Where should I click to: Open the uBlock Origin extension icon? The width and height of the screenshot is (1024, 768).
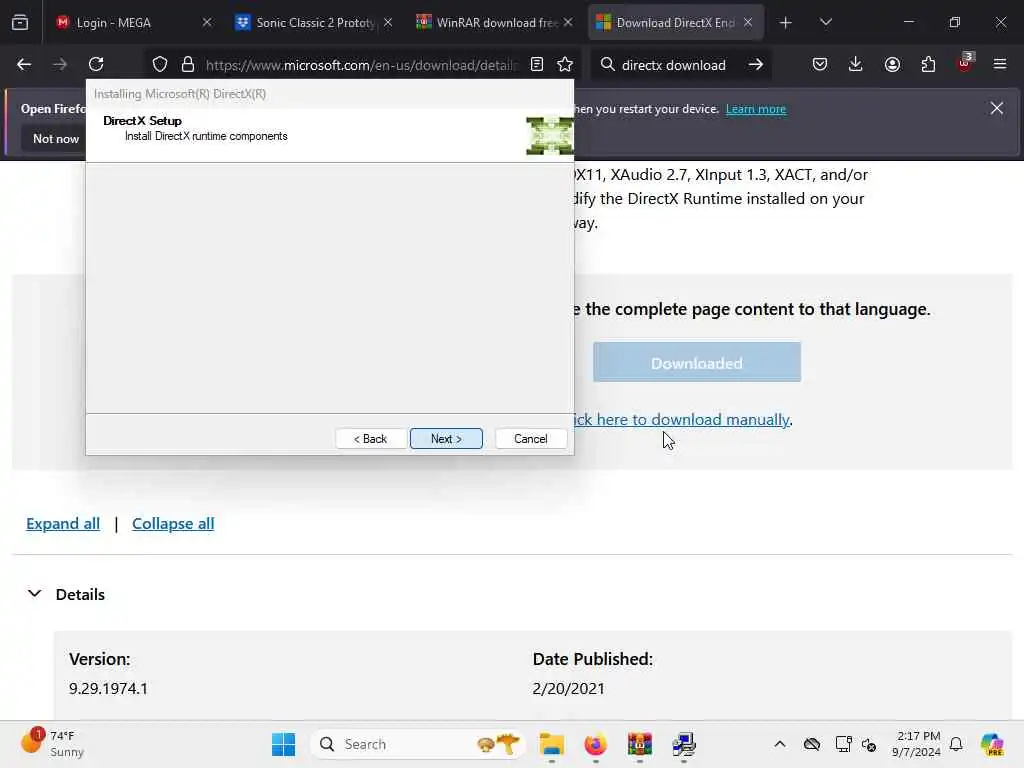tap(965, 63)
